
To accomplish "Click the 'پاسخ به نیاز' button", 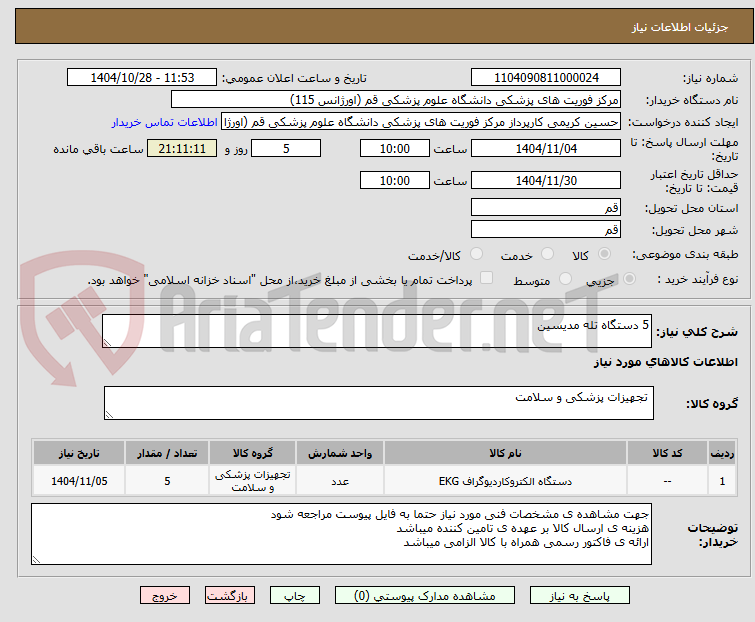I will click(580, 596).
